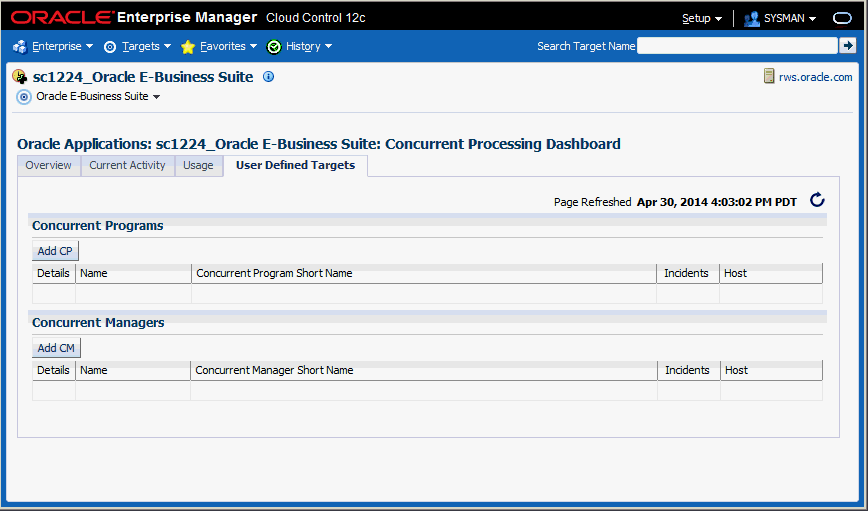Click the Targets bullseye icon
The height and width of the screenshot is (511, 868).
pyautogui.click(x=110, y=47)
